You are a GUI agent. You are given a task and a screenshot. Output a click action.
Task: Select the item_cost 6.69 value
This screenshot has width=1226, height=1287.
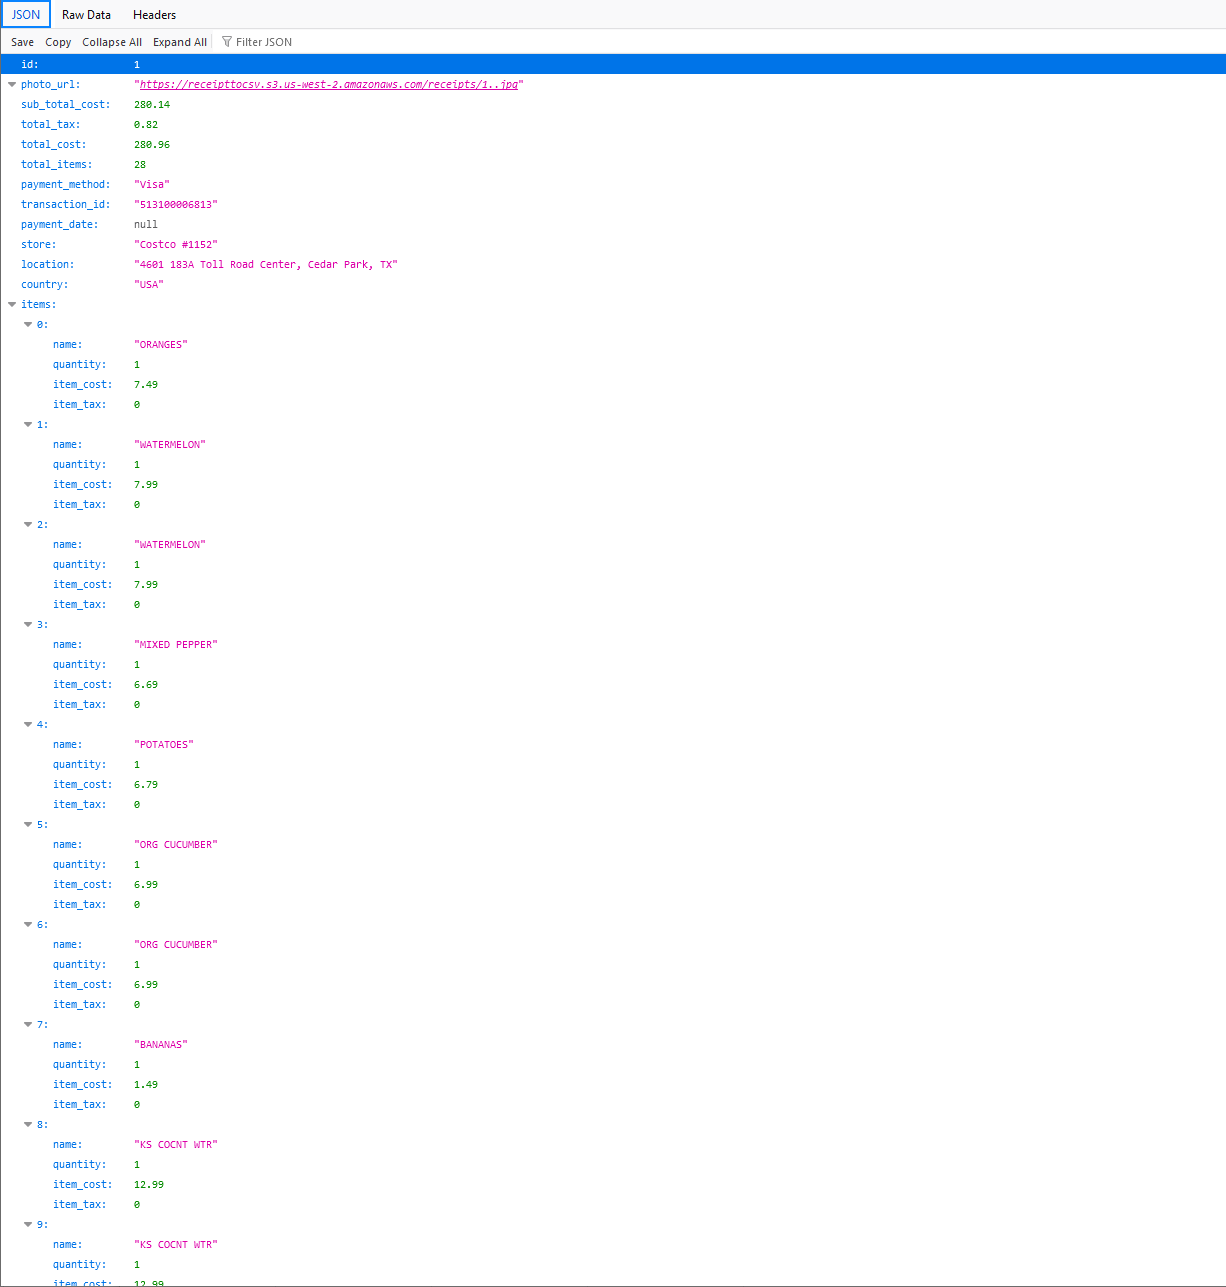(146, 685)
